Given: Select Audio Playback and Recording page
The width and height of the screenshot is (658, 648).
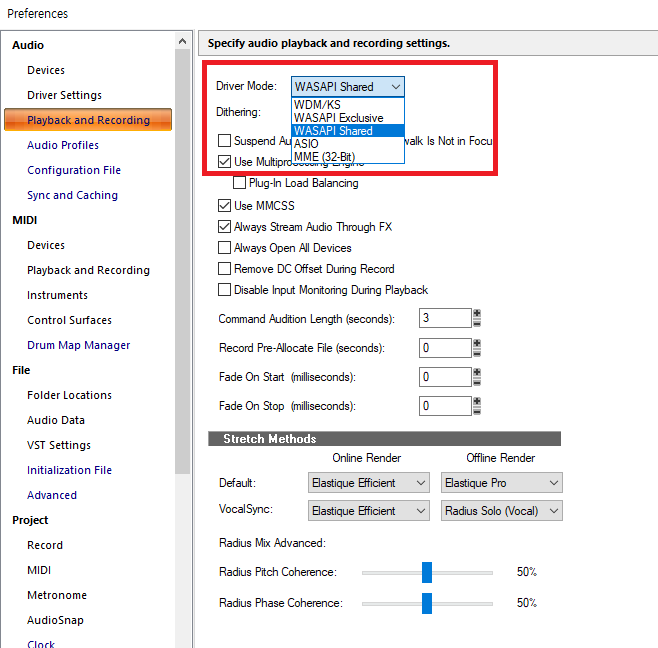Looking at the screenshot, I should coord(88,120).
